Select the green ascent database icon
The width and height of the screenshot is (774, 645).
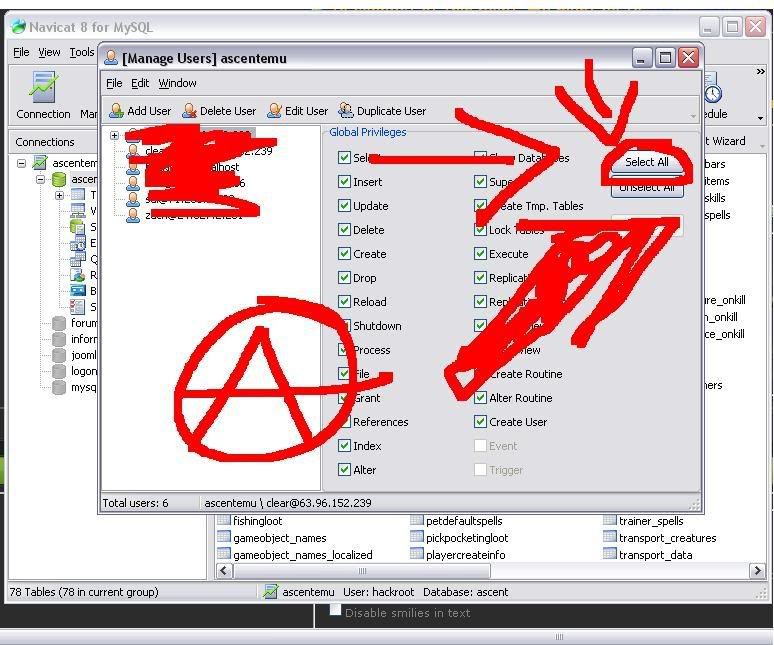point(59,179)
